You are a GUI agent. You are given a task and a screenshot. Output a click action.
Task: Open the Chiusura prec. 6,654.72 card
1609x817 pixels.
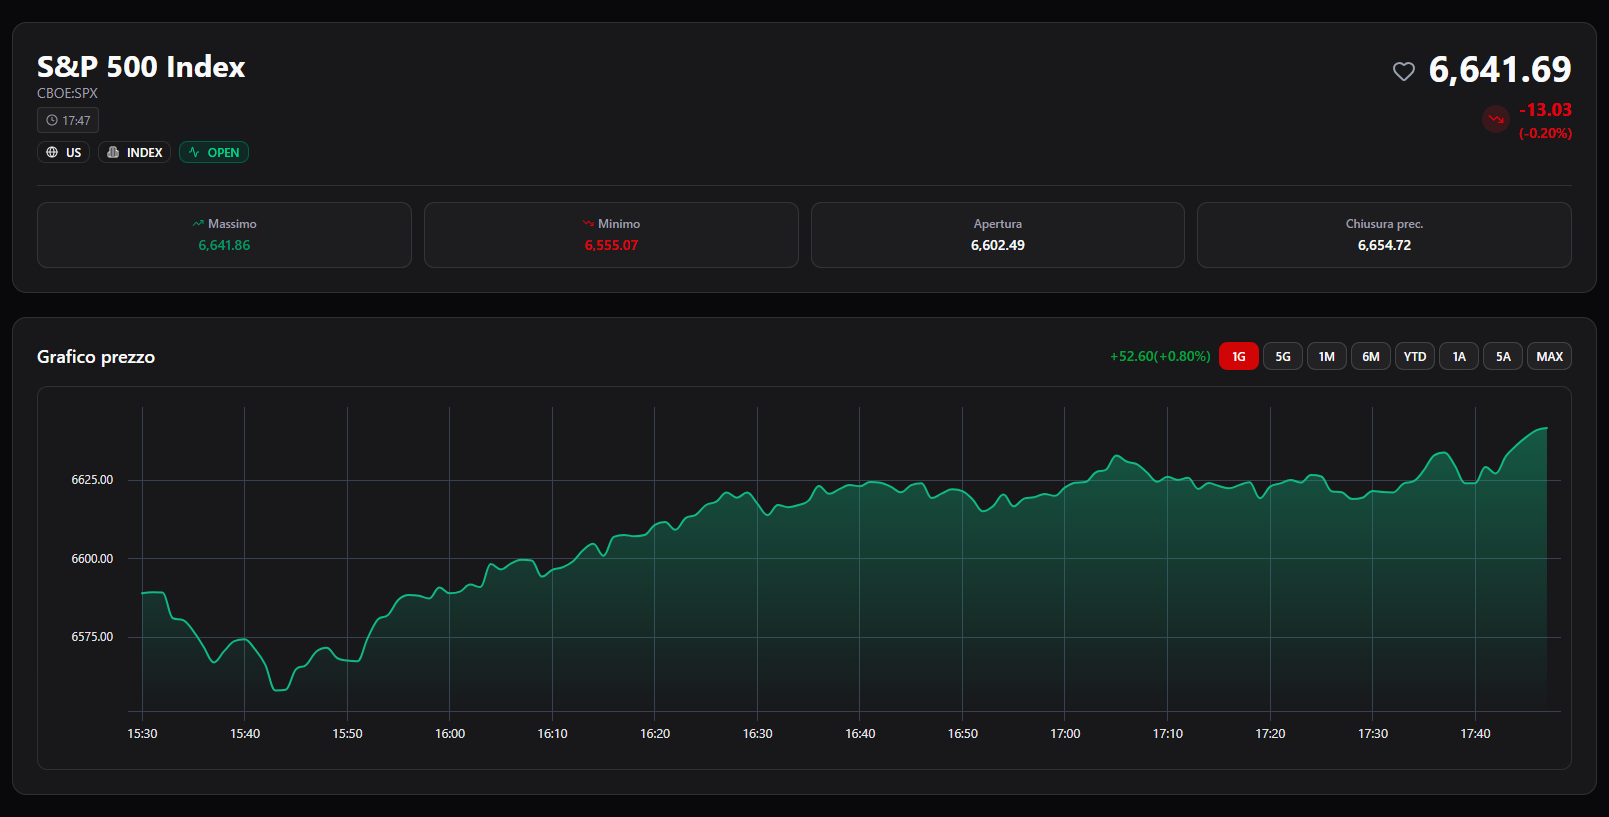[1384, 235]
